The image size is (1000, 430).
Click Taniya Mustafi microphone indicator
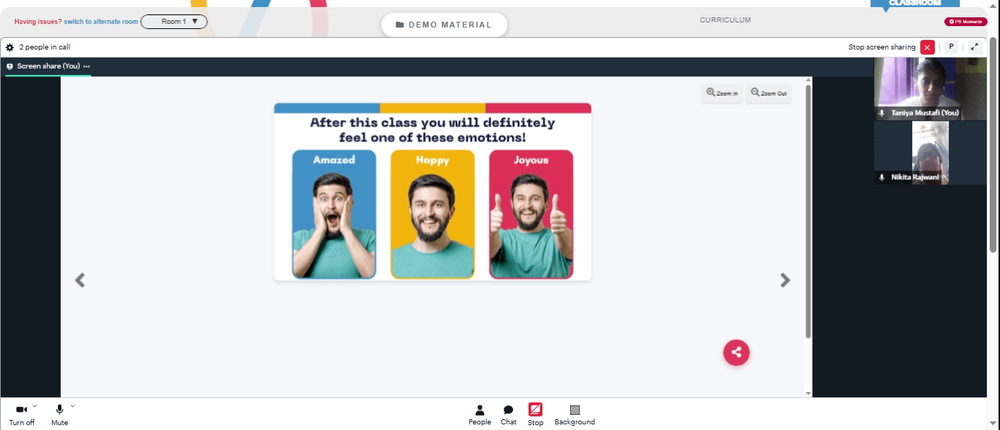pyautogui.click(x=882, y=113)
